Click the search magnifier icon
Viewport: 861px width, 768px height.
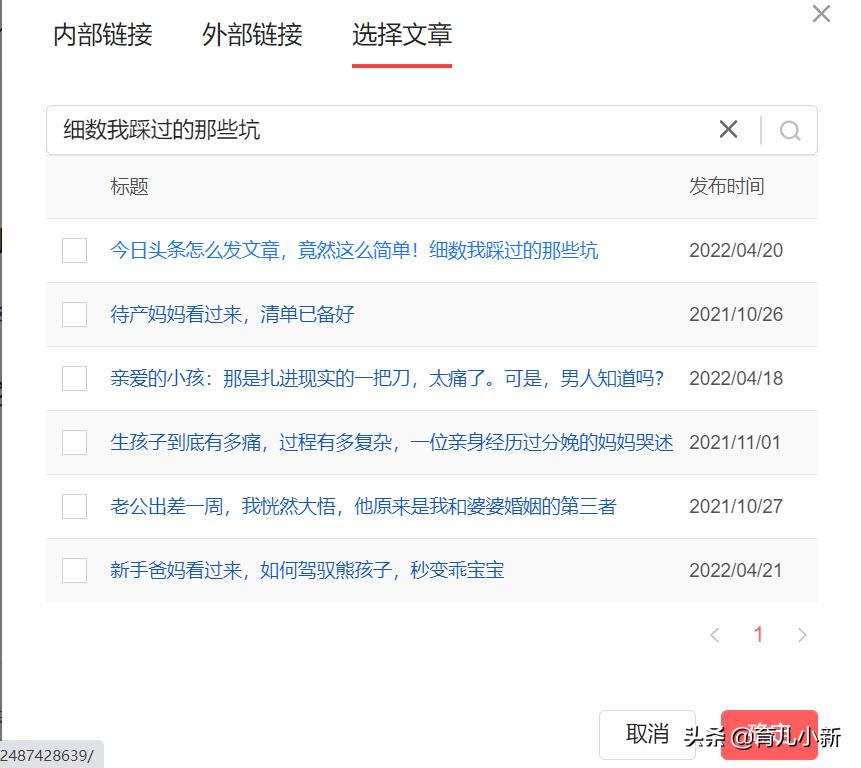point(790,129)
